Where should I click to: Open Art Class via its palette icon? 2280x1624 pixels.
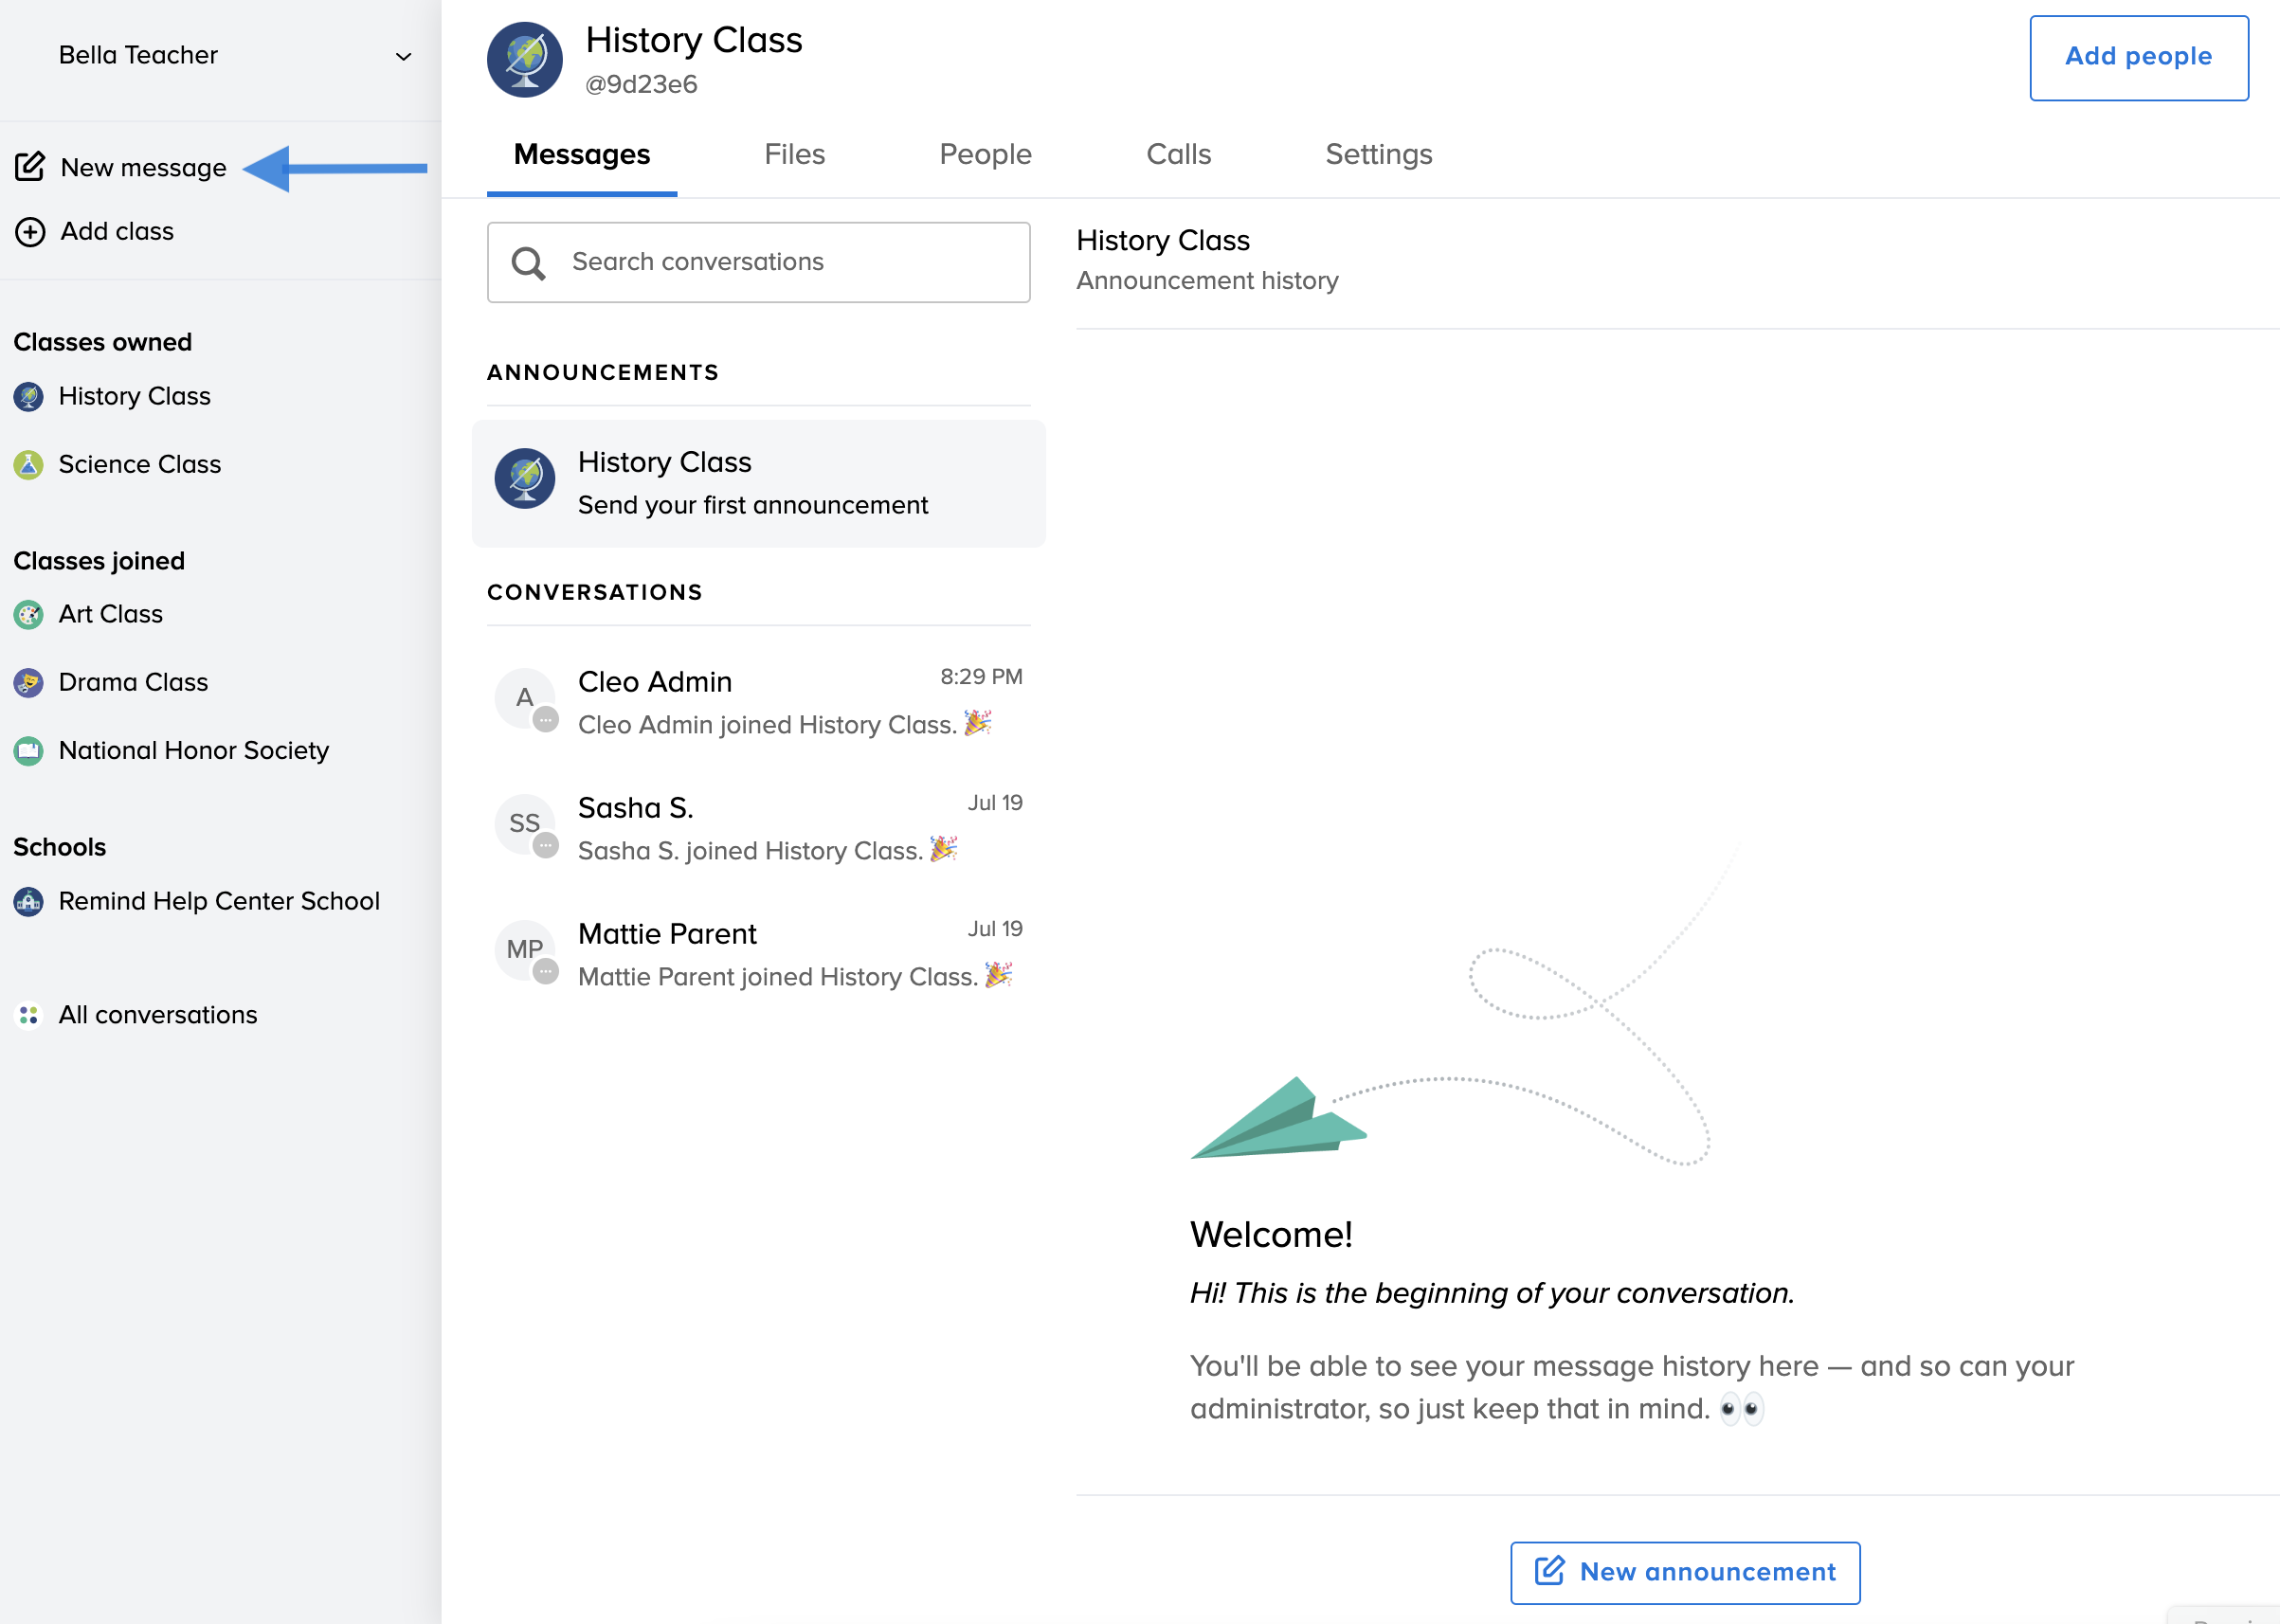tap(28, 614)
